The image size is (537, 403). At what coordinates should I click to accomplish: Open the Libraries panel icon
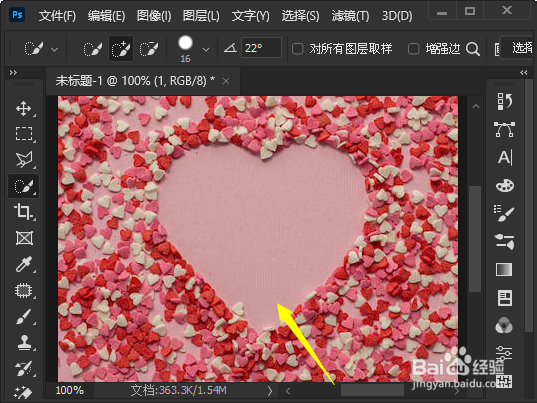point(504,298)
